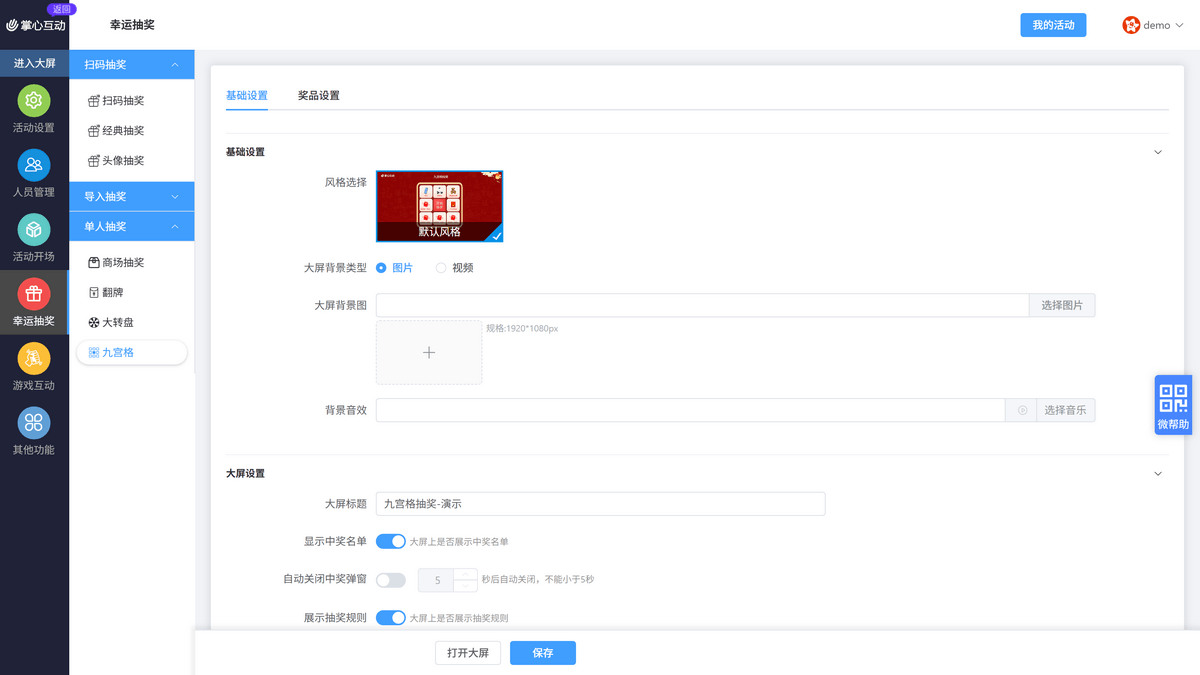Toggle 展示抽奖规则 switch
Viewport: 1200px width, 675px height.
(x=391, y=617)
